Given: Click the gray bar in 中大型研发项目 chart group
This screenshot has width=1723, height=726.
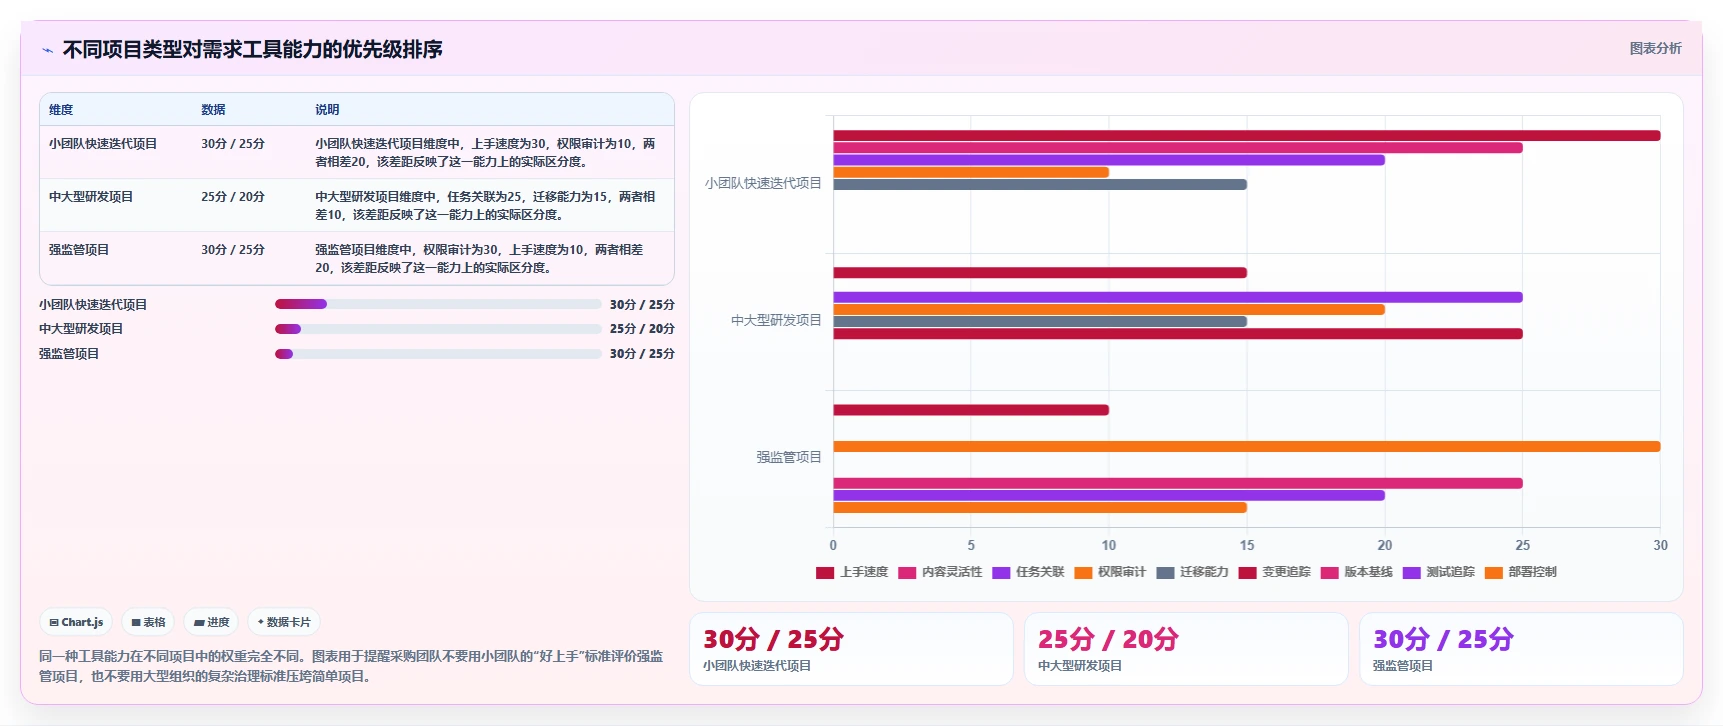Looking at the screenshot, I should coord(1040,322).
